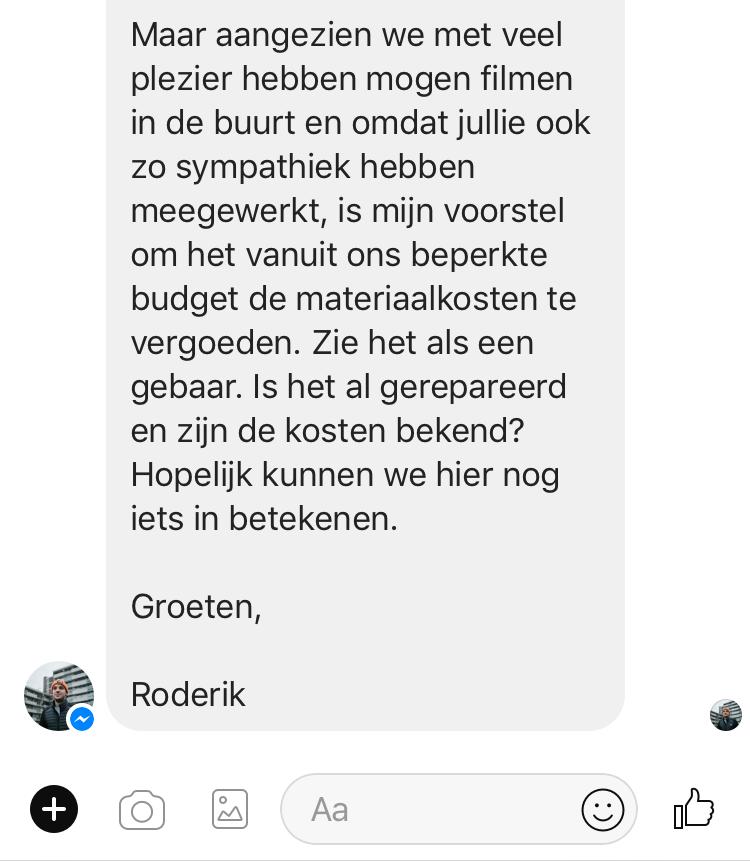Tap the 'Groeten,' line in the bubble
The width and height of the screenshot is (750, 861).
tap(196, 607)
